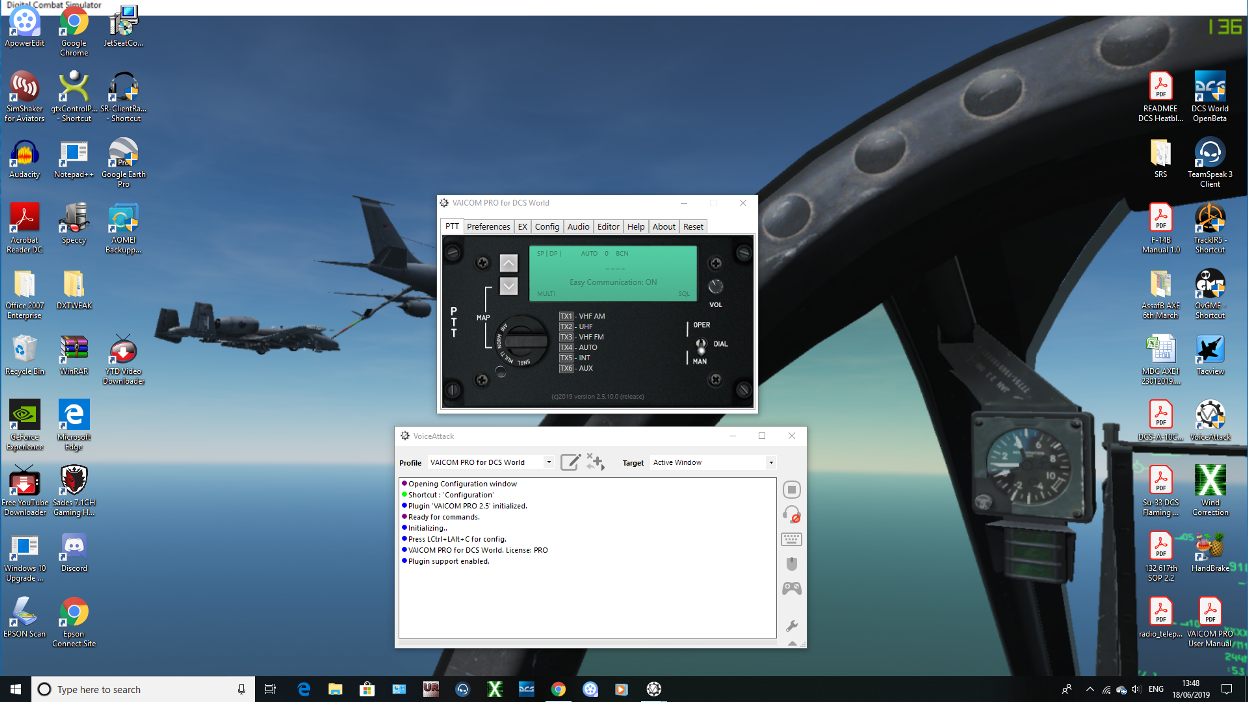The width and height of the screenshot is (1248, 702).
Task: Switch to the Preferences tab
Action: coord(489,227)
